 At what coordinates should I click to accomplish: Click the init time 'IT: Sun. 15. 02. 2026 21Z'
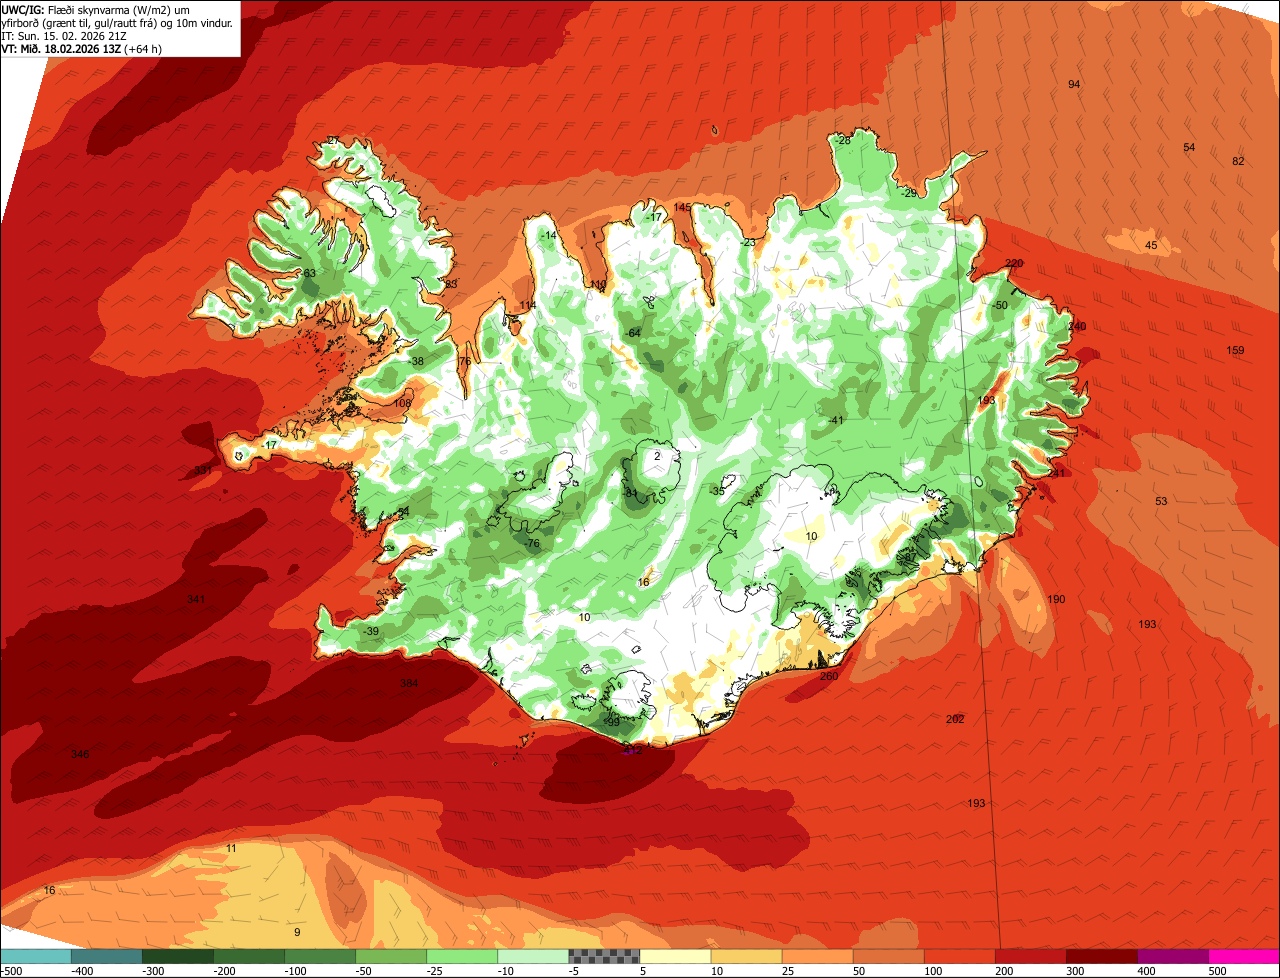[64, 35]
